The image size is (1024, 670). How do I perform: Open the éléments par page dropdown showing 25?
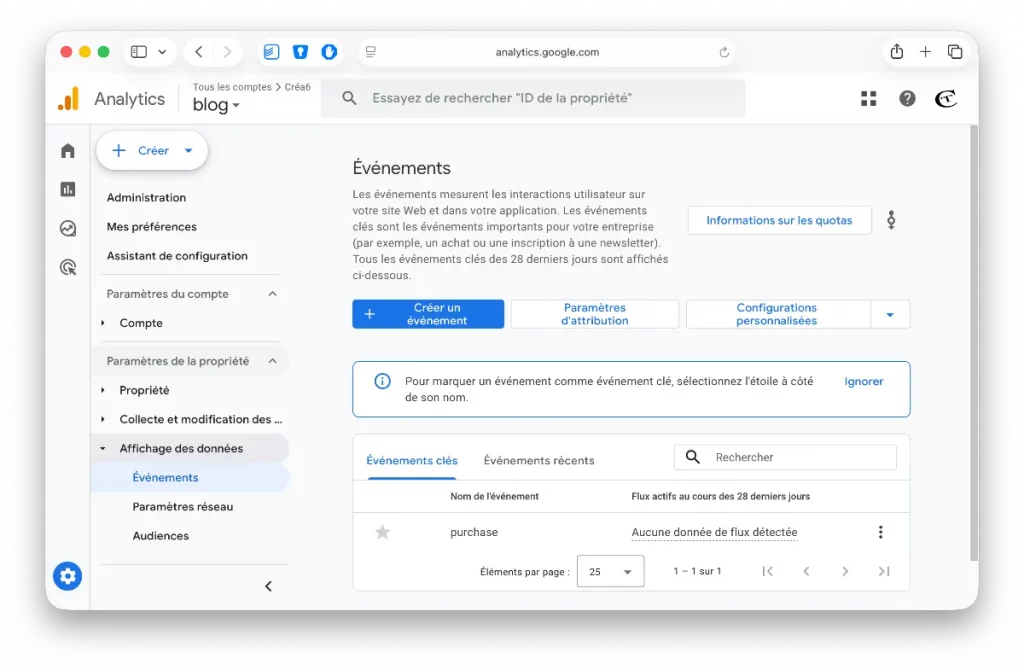coord(610,571)
